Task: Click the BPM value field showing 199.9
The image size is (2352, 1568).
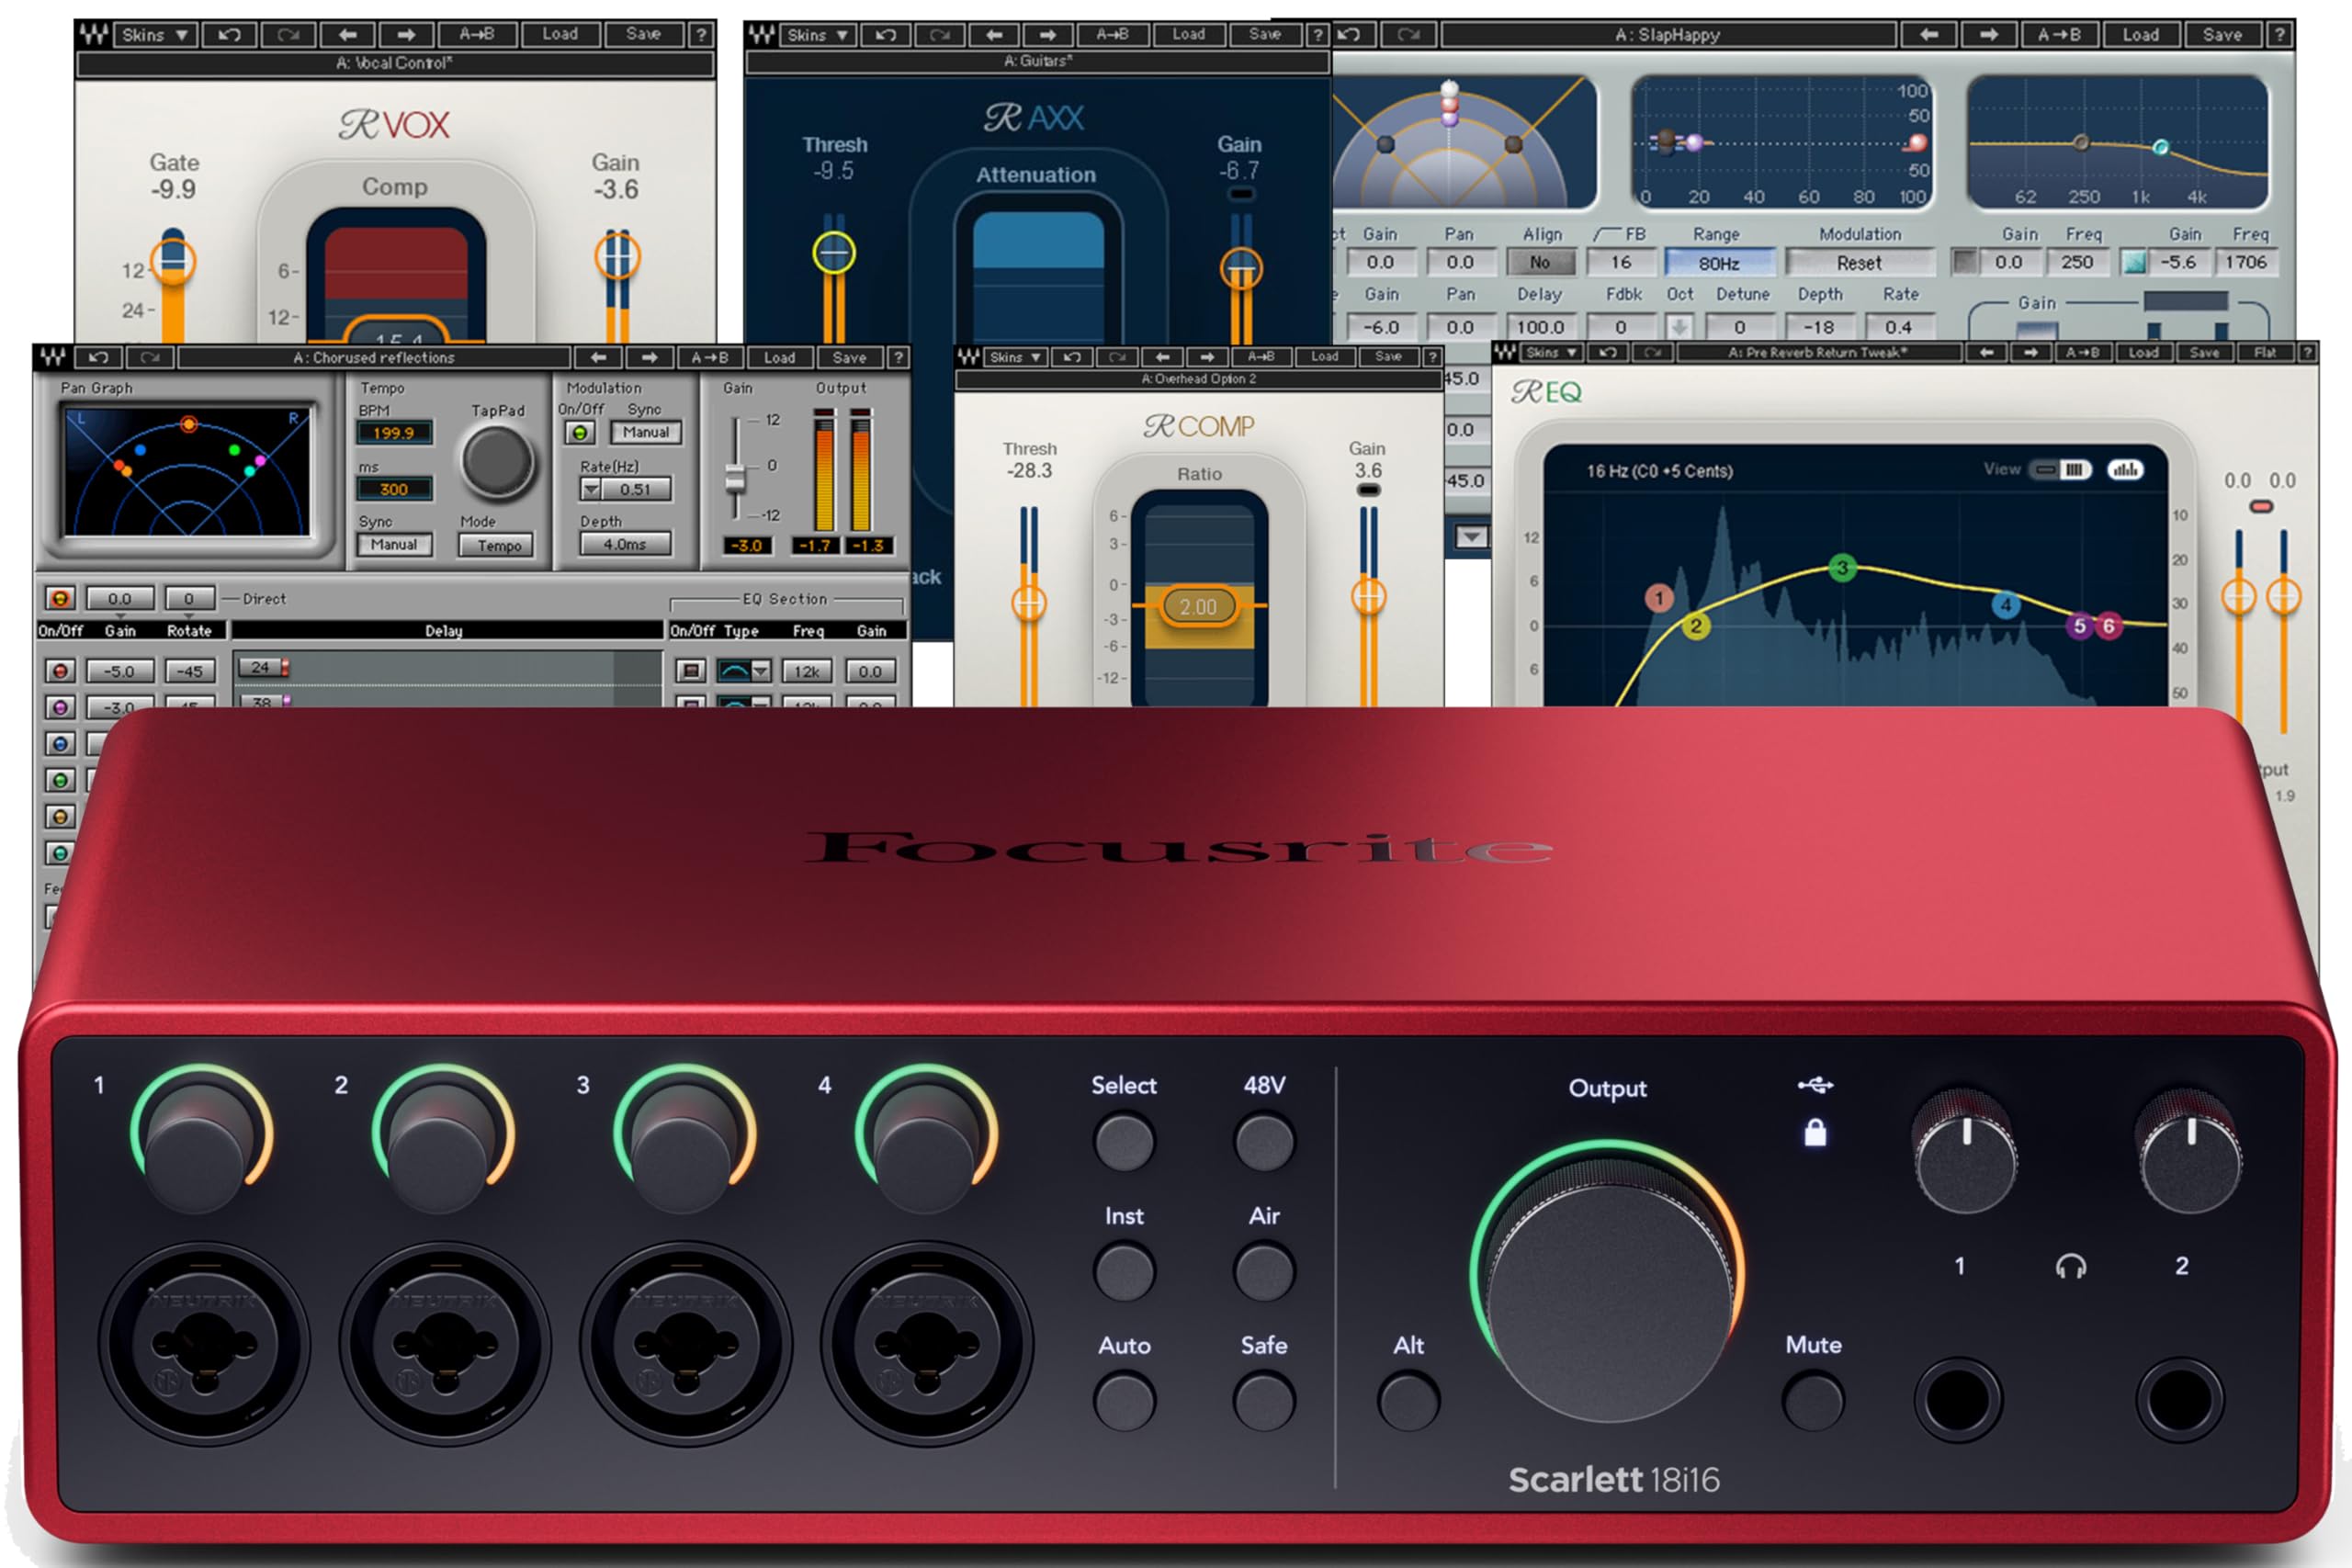Action: [398, 432]
